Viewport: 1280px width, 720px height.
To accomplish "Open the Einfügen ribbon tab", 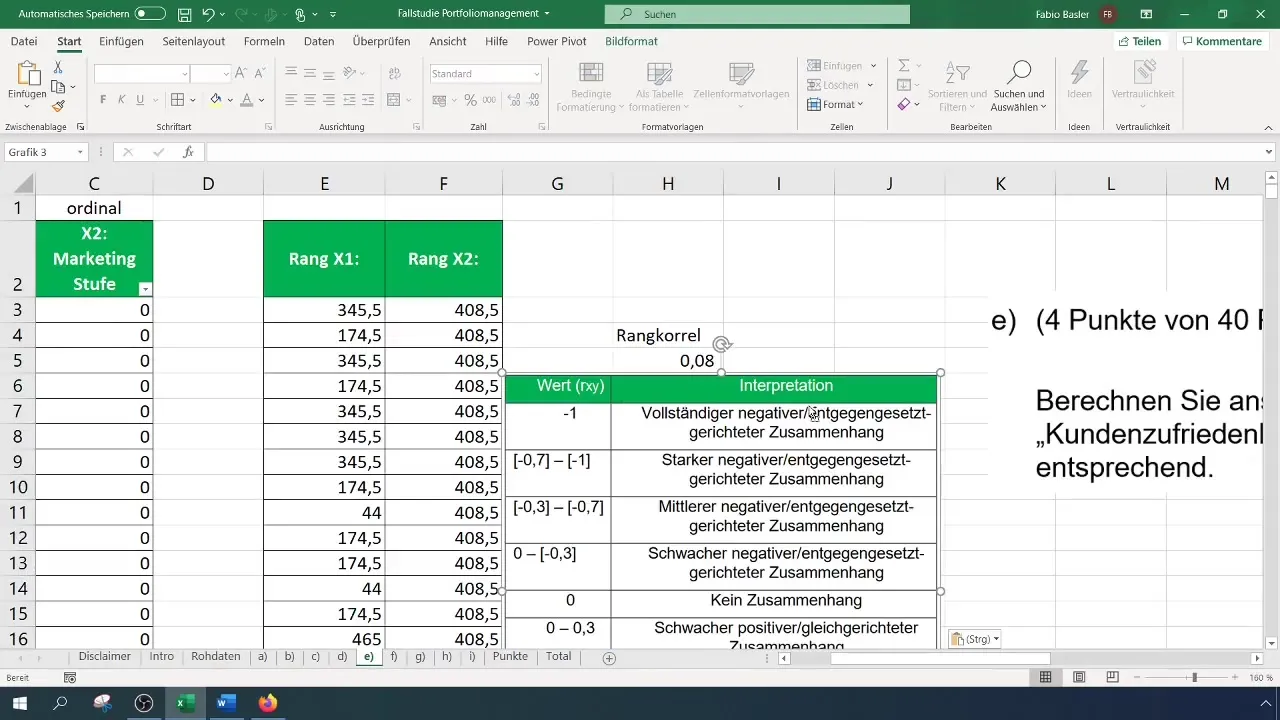I will coord(121,41).
